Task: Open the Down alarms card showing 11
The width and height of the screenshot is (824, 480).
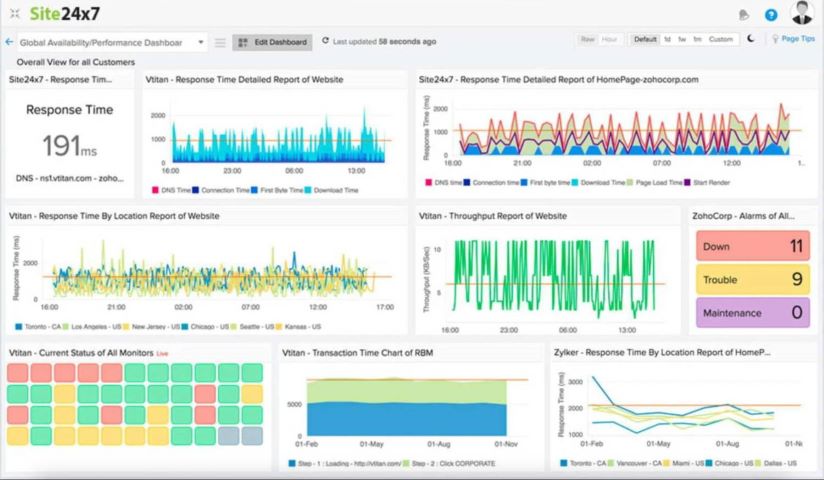Action: (x=753, y=246)
